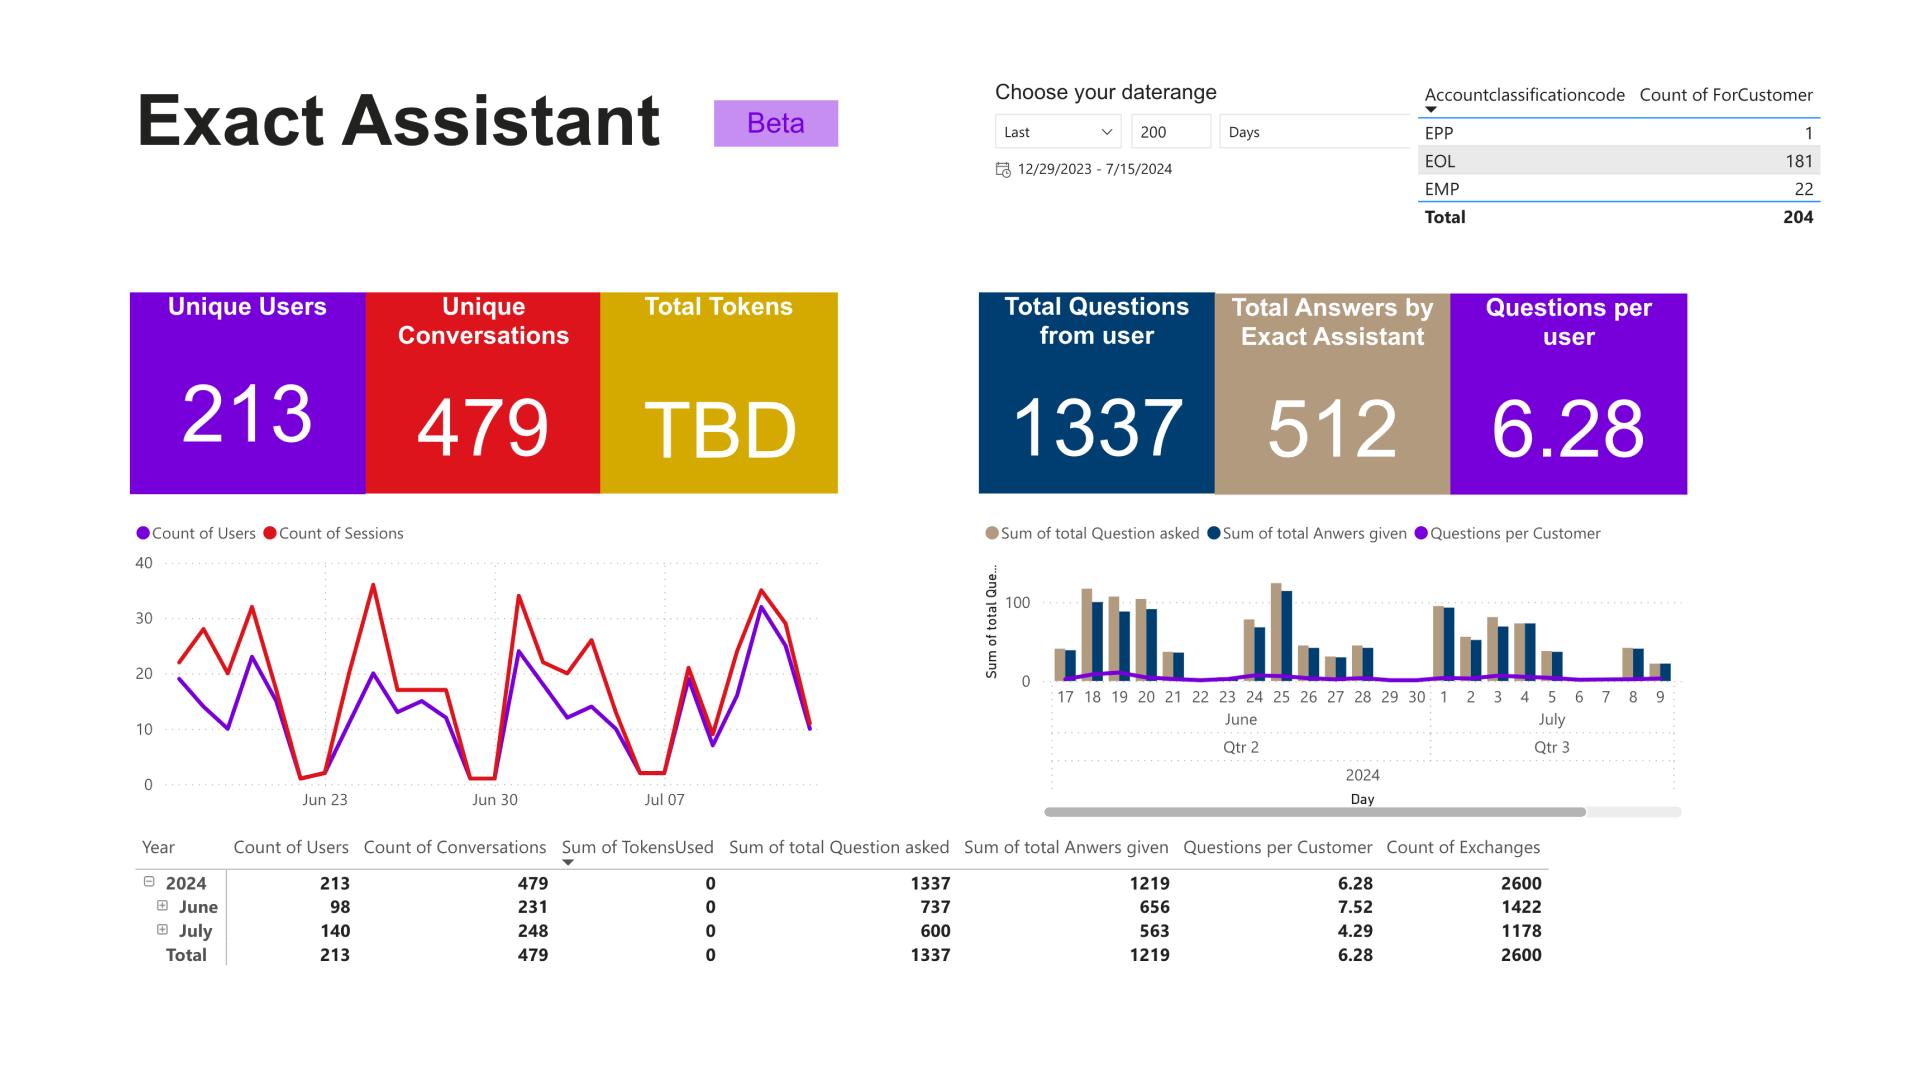Click the bar chart horizontal scrollbar

coord(1314,812)
